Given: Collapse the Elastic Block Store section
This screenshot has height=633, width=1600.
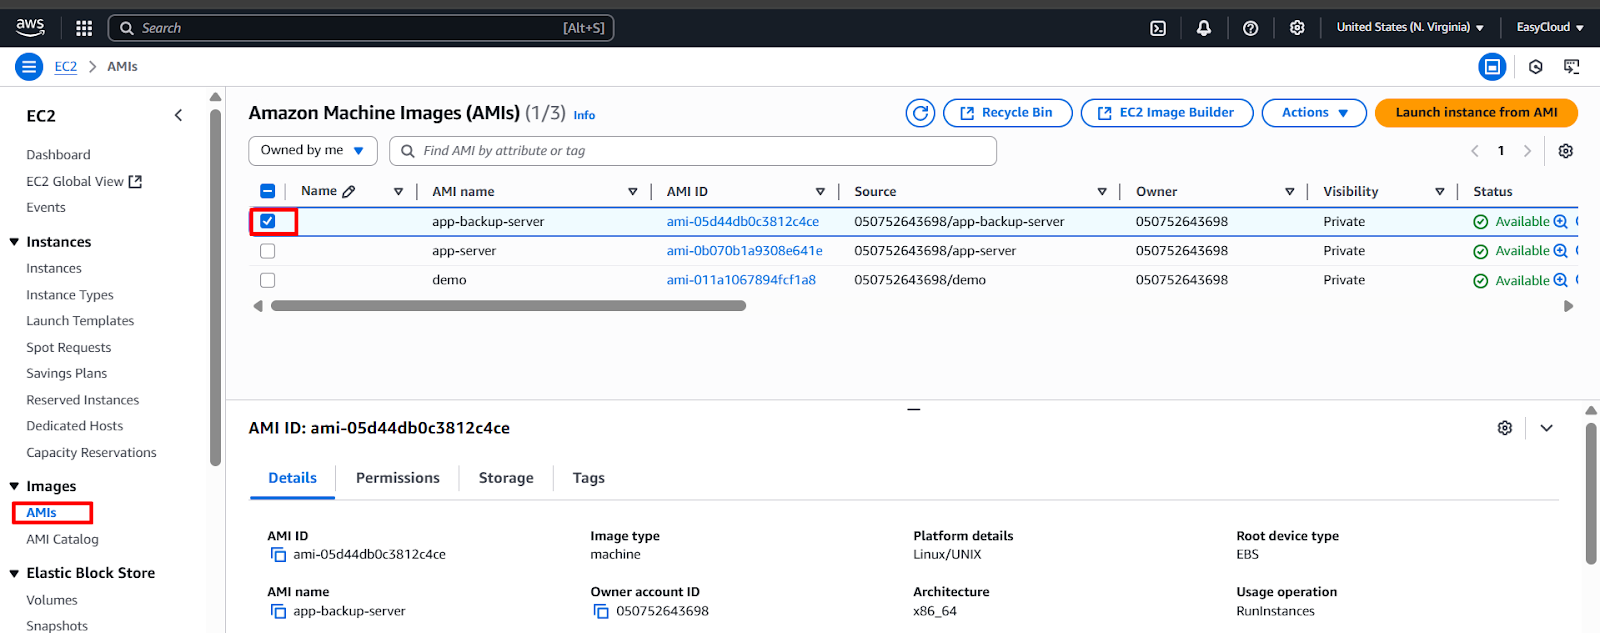Looking at the screenshot, I should tap(14, 573).
